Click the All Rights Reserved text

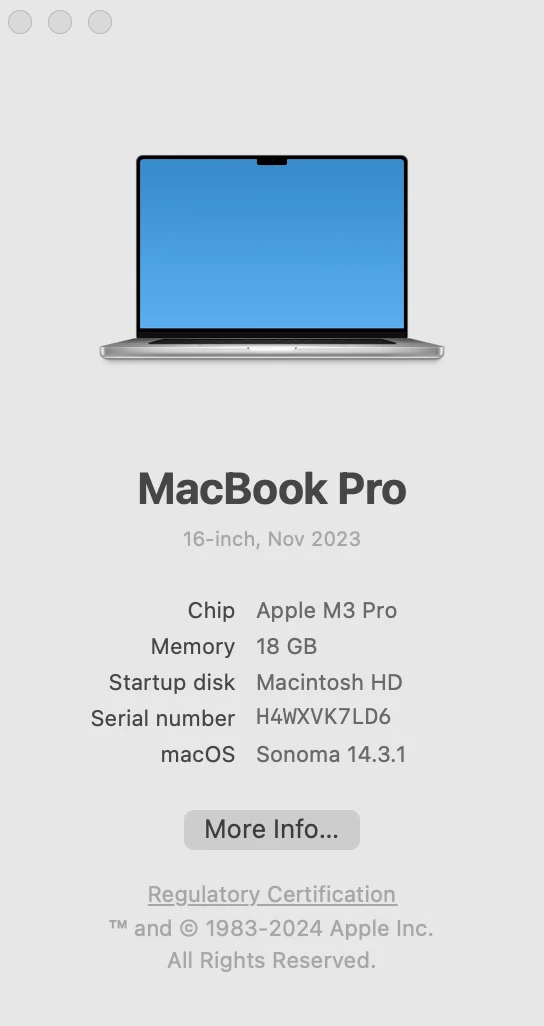(272, 960)
